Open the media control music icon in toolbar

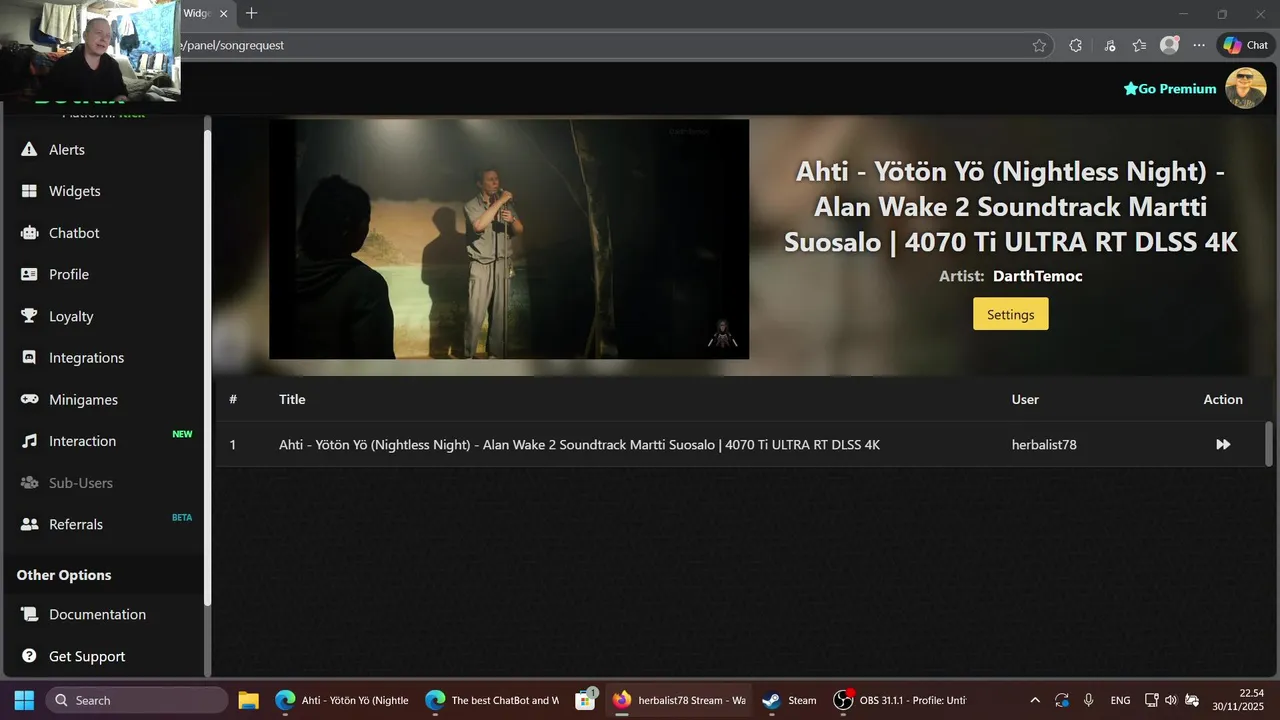click(1110, 45)
